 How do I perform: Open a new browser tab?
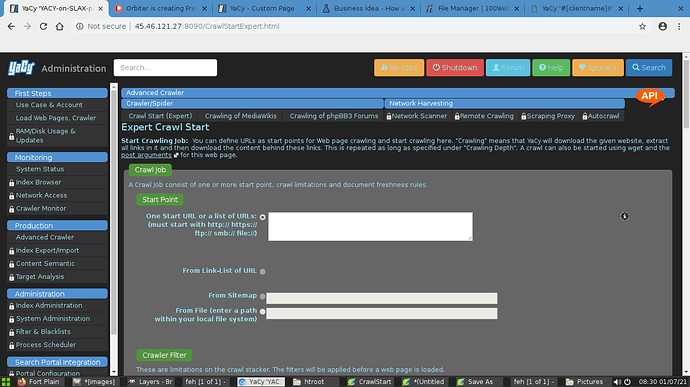coord(640,8)
